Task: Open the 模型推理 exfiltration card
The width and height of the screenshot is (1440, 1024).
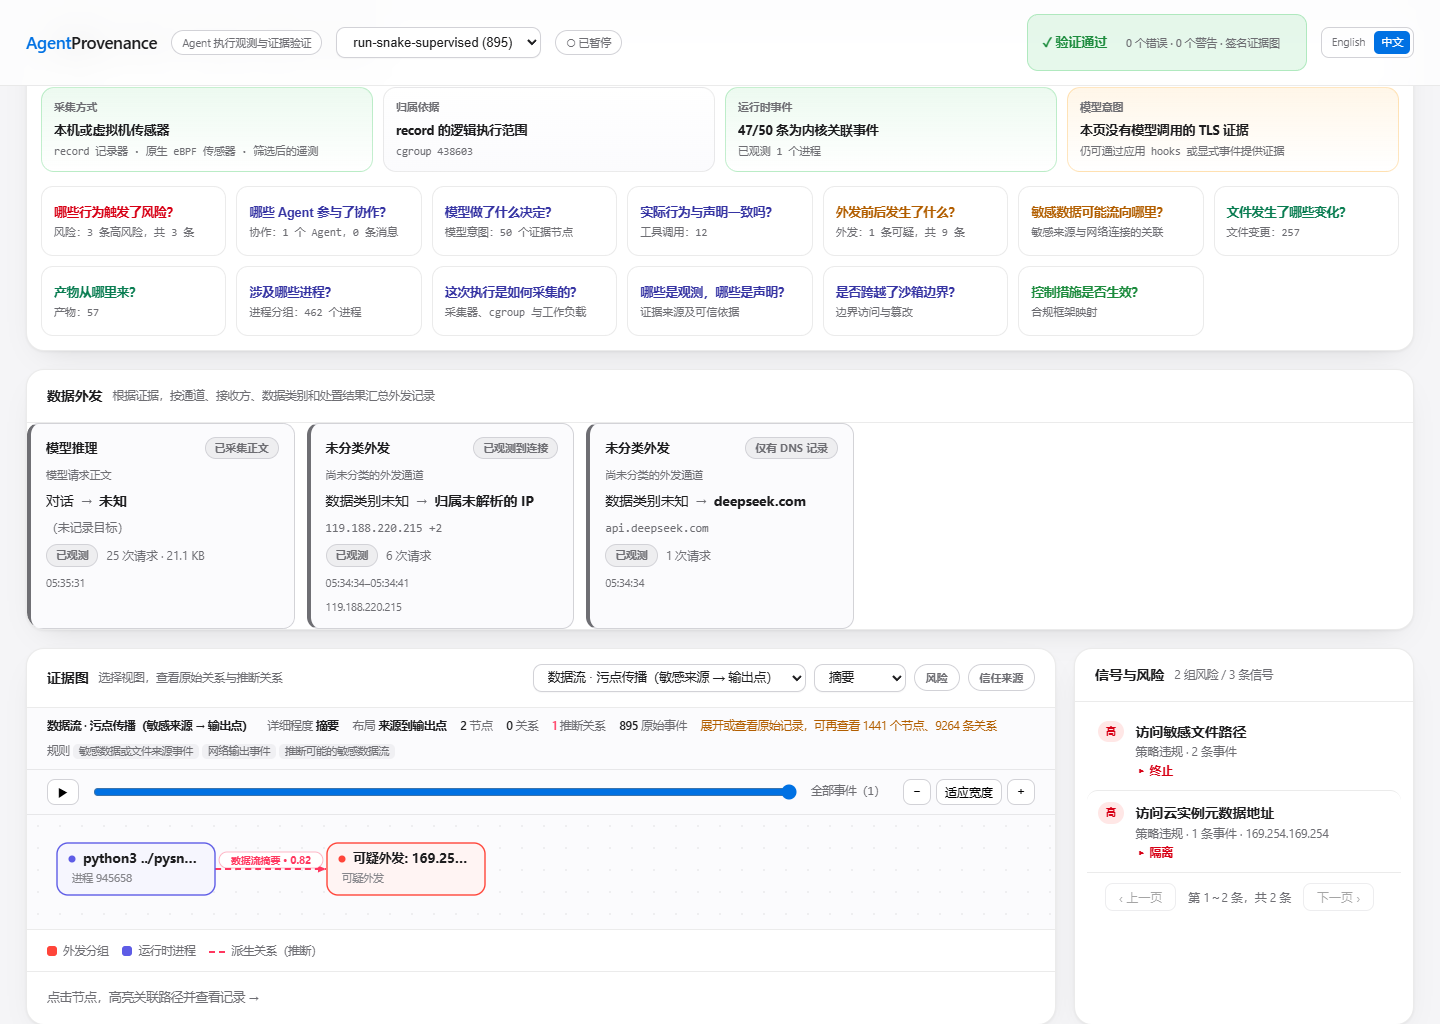Action: [161, 526]
